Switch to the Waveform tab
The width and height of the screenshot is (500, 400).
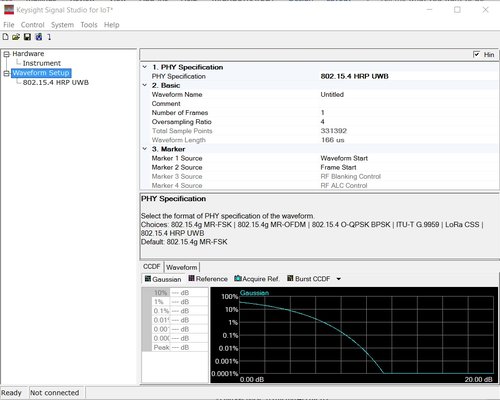(x=182, y=267)
